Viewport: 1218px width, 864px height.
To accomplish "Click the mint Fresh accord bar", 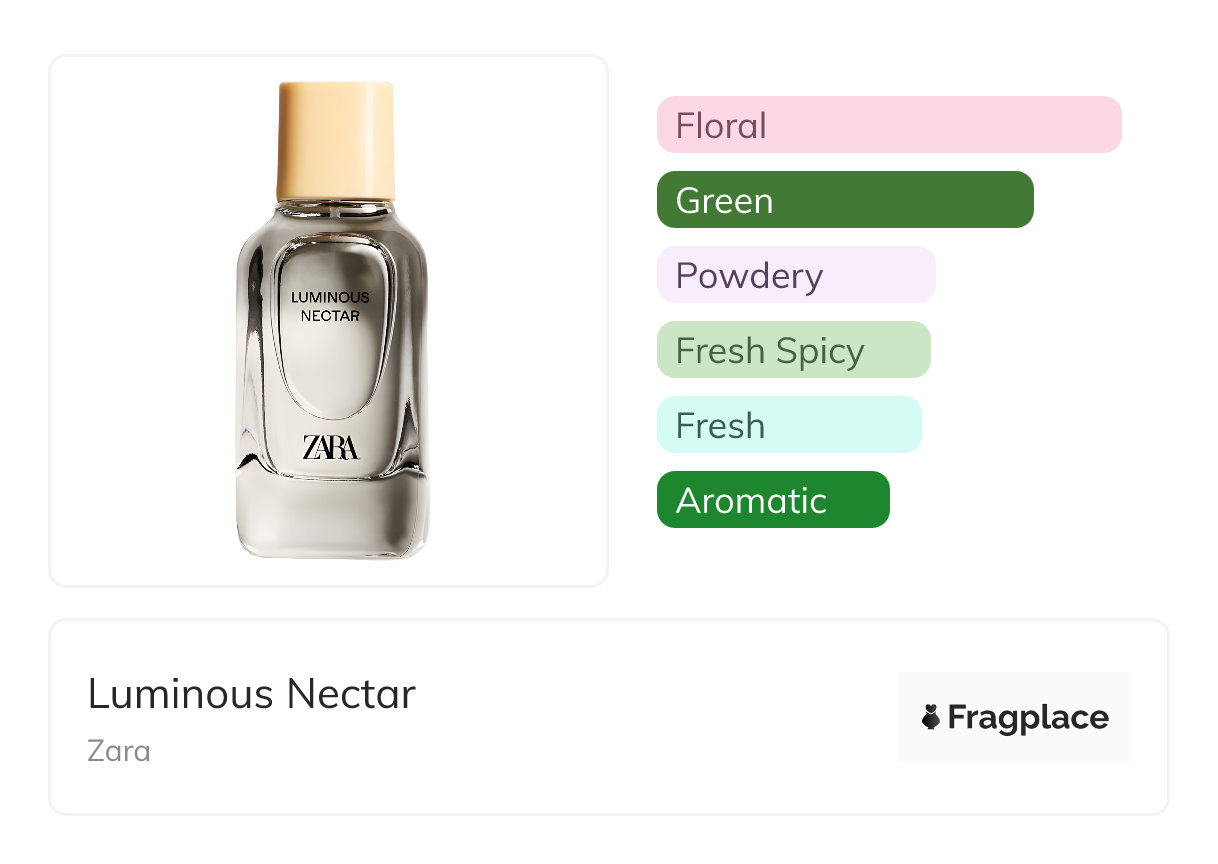I will pyautogui.click(x=788, y=425).
